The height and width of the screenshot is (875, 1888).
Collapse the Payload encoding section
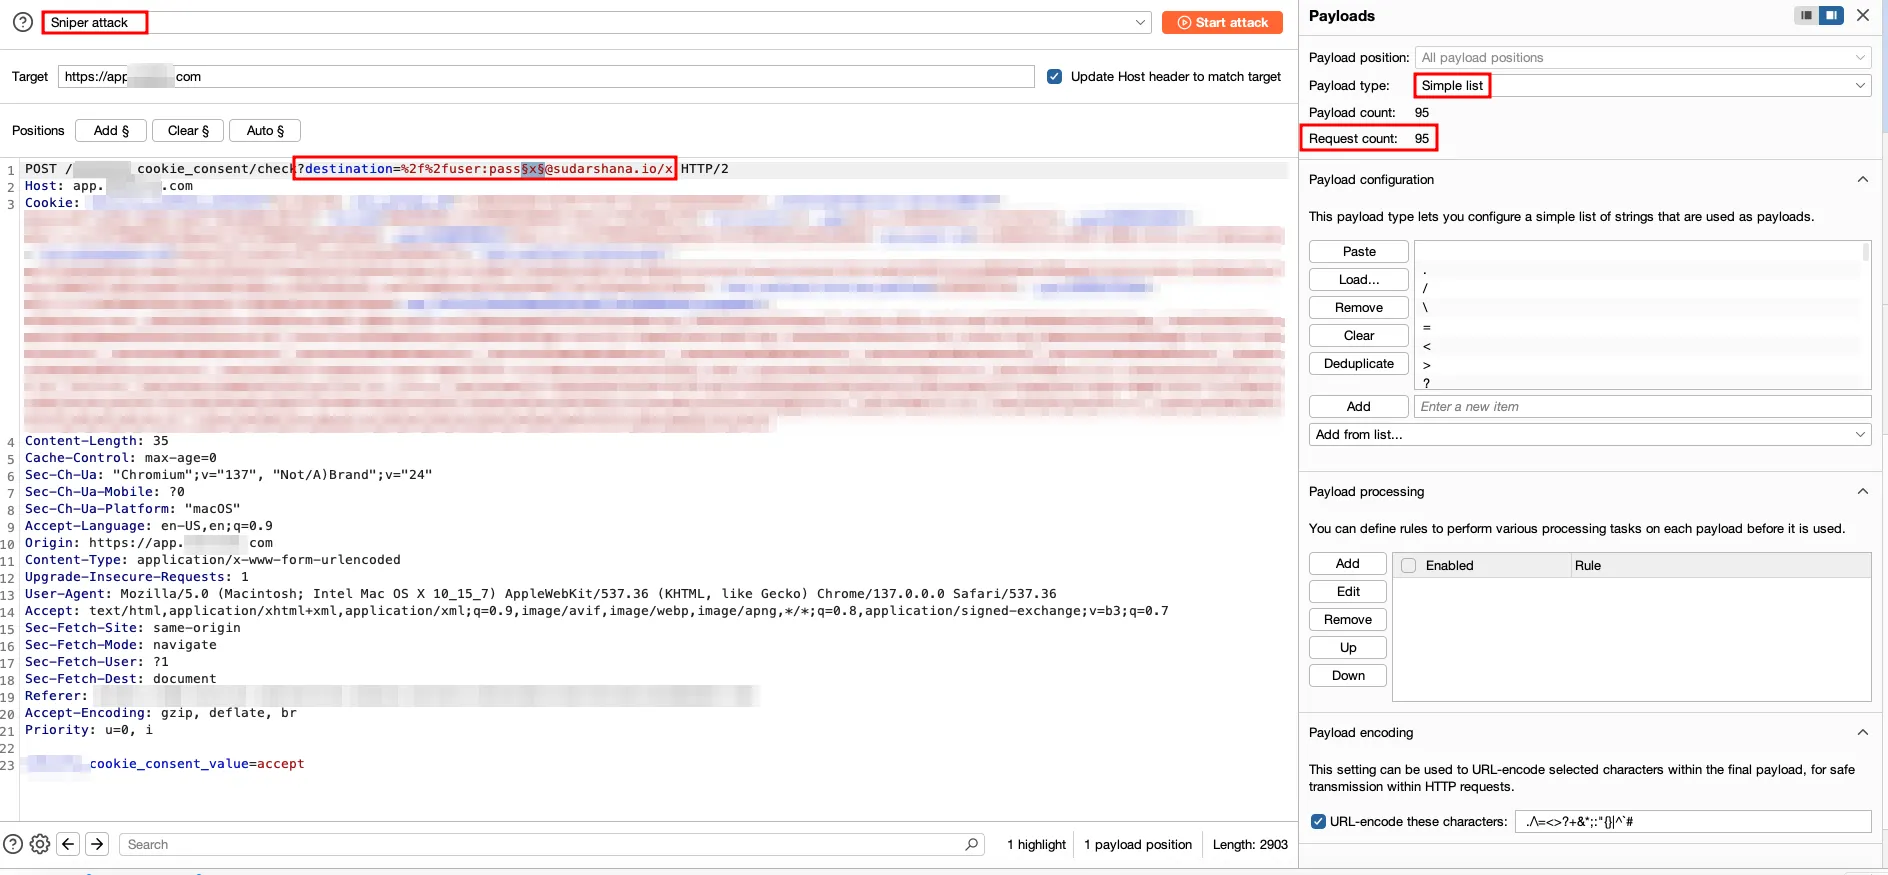1863,732
